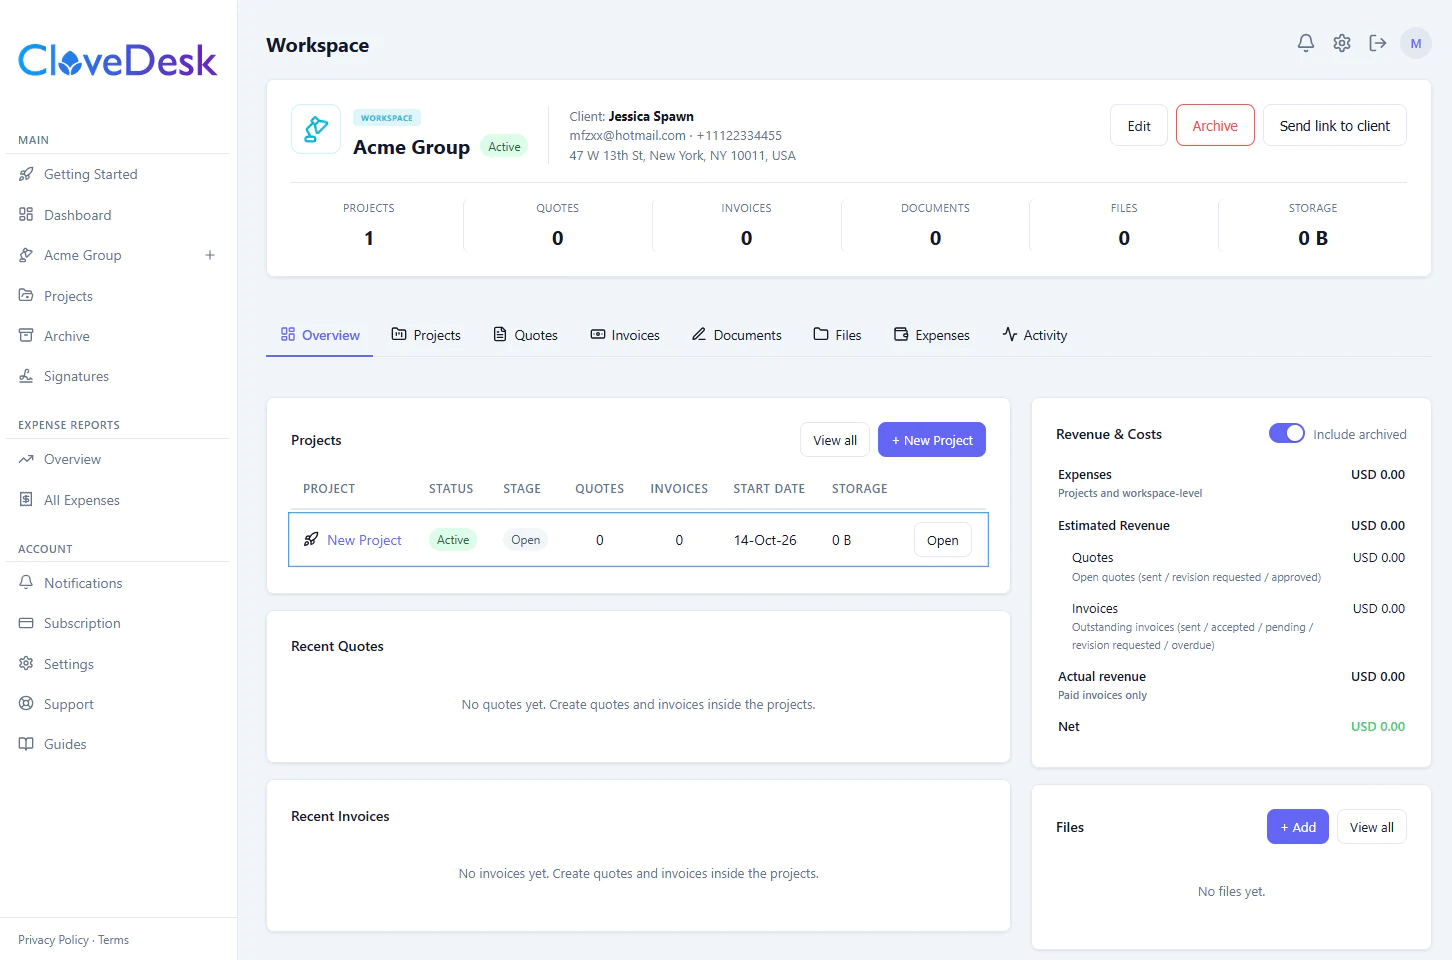Click the Guides book icon
The width and height of the screenshot is (1452, 960).
point(26,744)
